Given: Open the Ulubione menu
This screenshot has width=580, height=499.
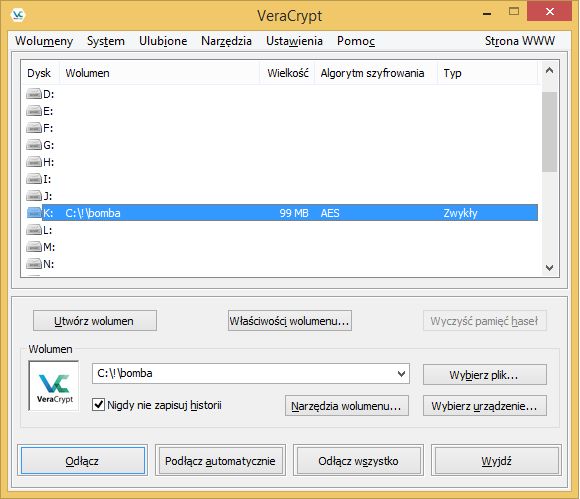Looking at the screenshot, I should pyautogui.click(x=163, y=41).
